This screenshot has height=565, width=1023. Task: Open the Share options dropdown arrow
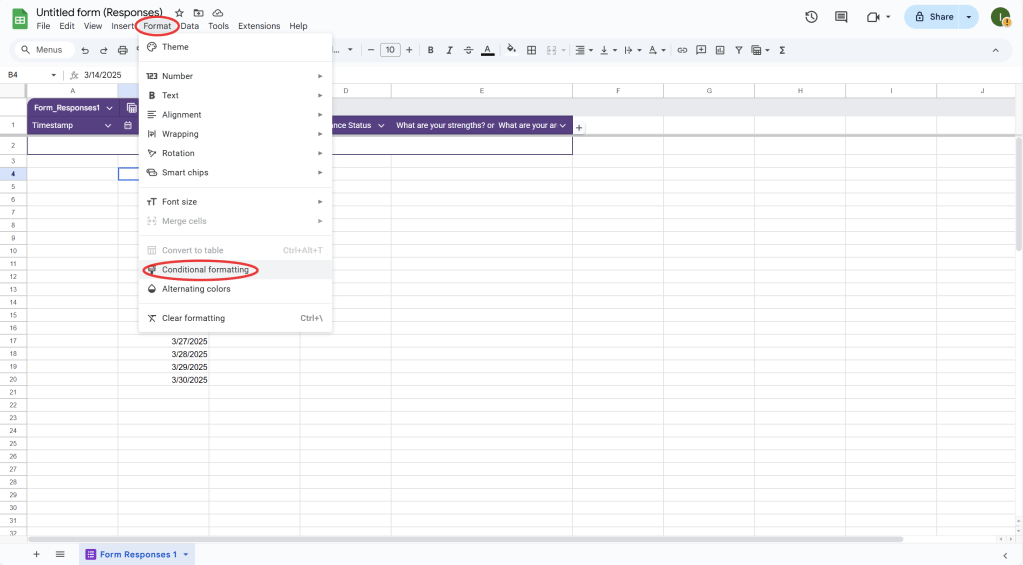click(x=968, y=17)
